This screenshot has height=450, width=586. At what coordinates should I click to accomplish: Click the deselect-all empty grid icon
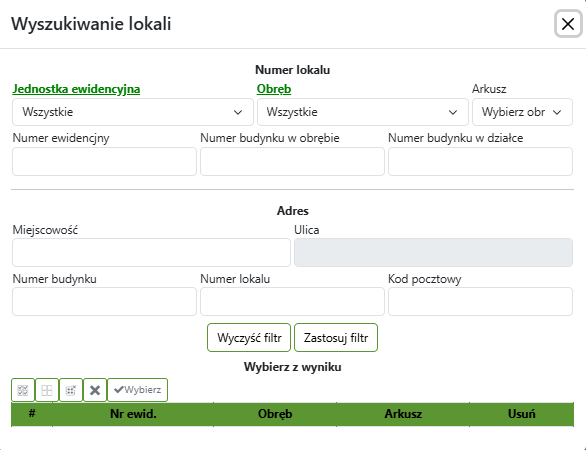click(47, 390)
